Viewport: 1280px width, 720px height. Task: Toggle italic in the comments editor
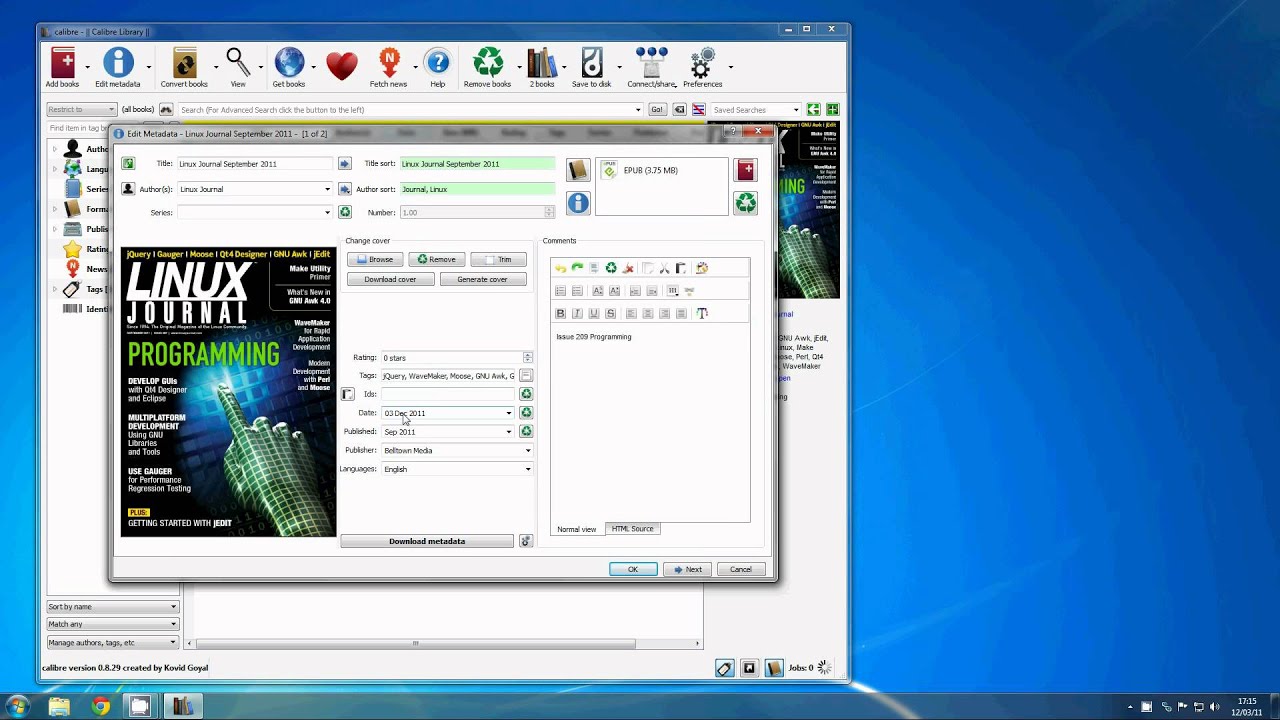(x=577, y=313)
